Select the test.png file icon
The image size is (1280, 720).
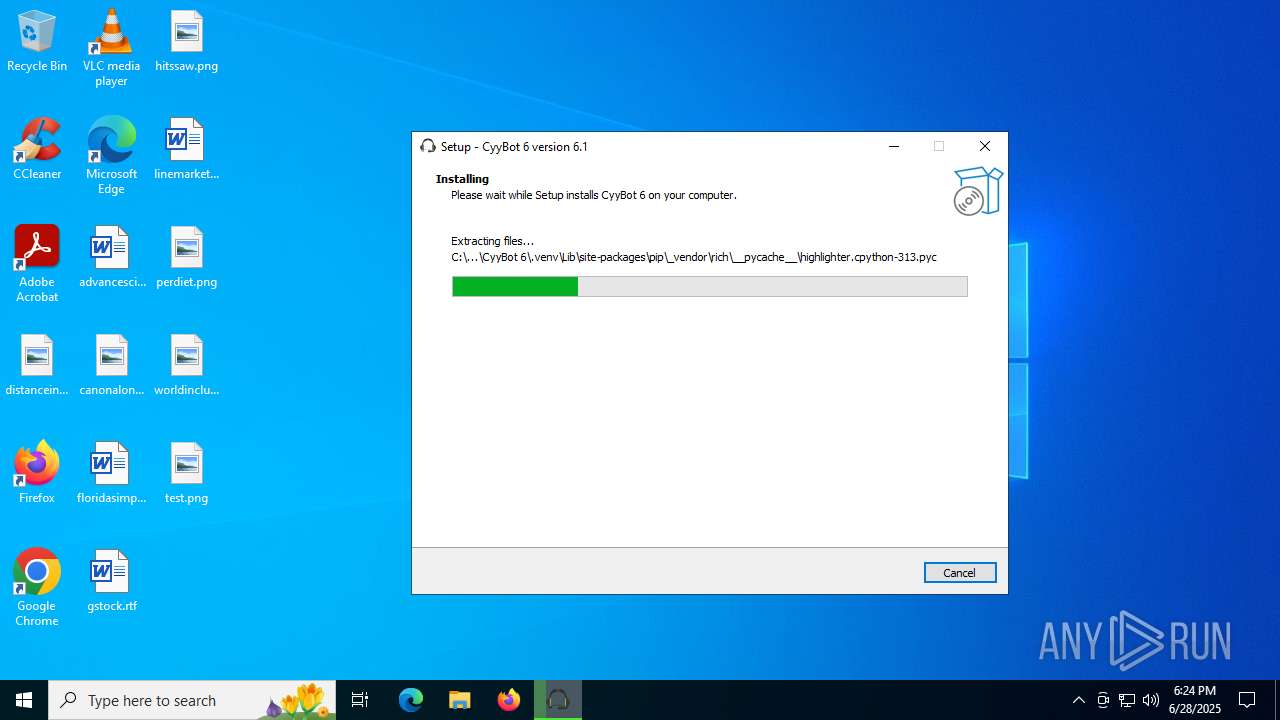[186, 473]
